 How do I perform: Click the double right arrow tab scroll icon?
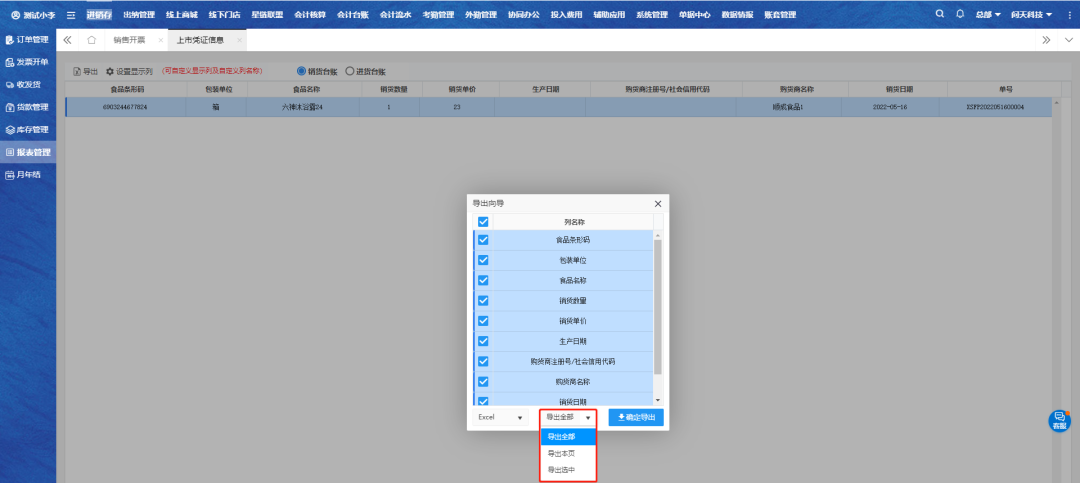[1046, 40]
